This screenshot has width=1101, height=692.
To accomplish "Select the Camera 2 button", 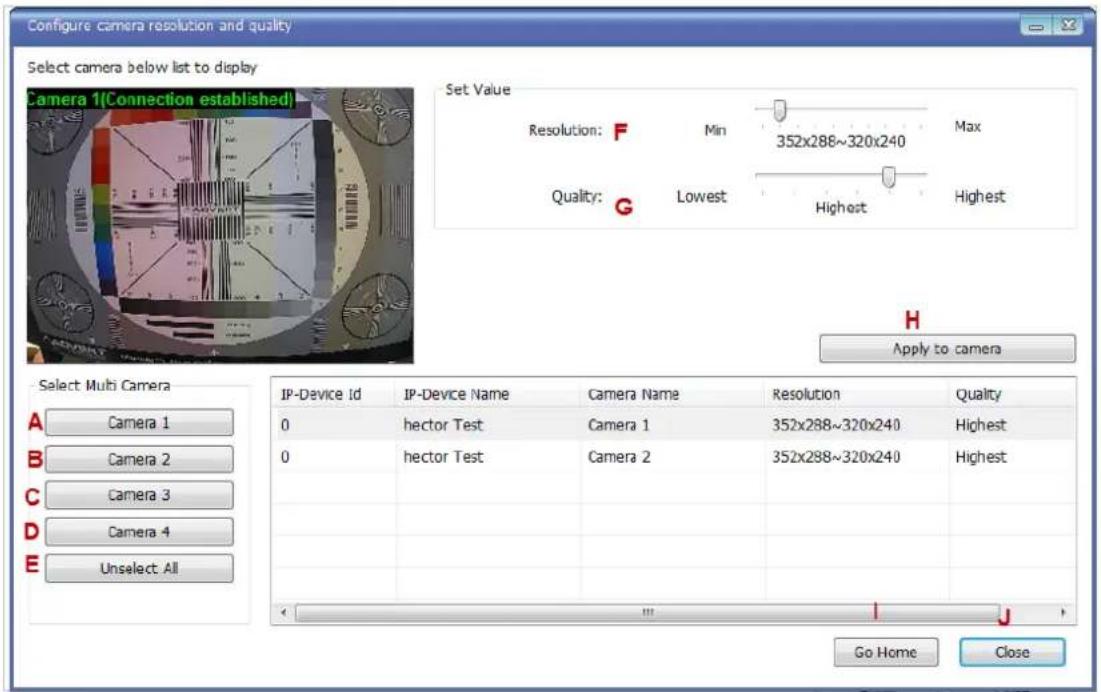I will click(x=139, y=459).
